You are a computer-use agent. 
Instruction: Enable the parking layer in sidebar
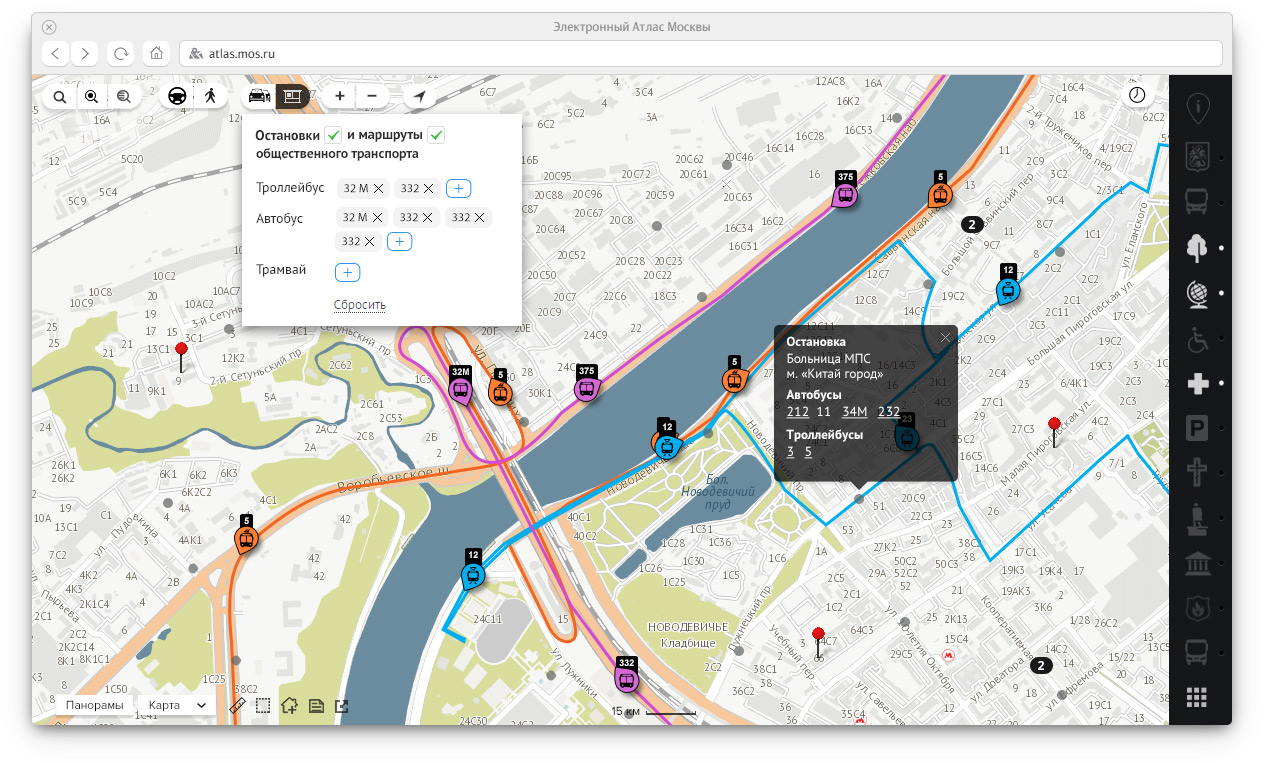[x=1197, y=429]
